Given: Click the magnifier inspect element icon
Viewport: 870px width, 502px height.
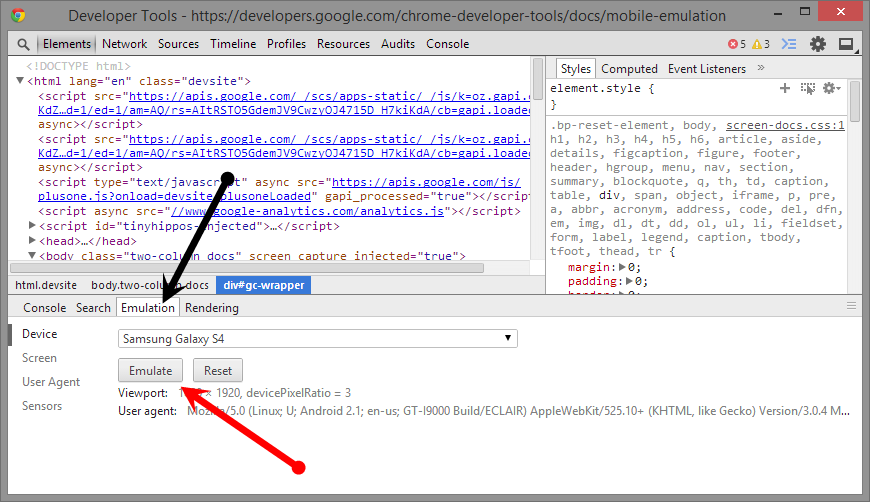Looking at the screenshot, I should point(23,44).
